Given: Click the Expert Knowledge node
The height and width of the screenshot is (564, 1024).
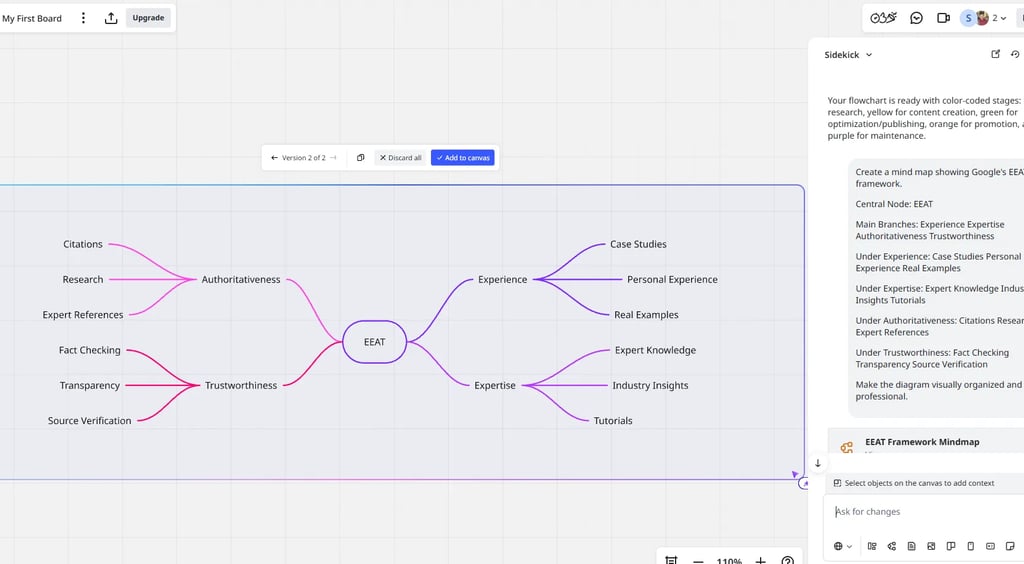Looking at the screenshot, I should coord(655,350).
